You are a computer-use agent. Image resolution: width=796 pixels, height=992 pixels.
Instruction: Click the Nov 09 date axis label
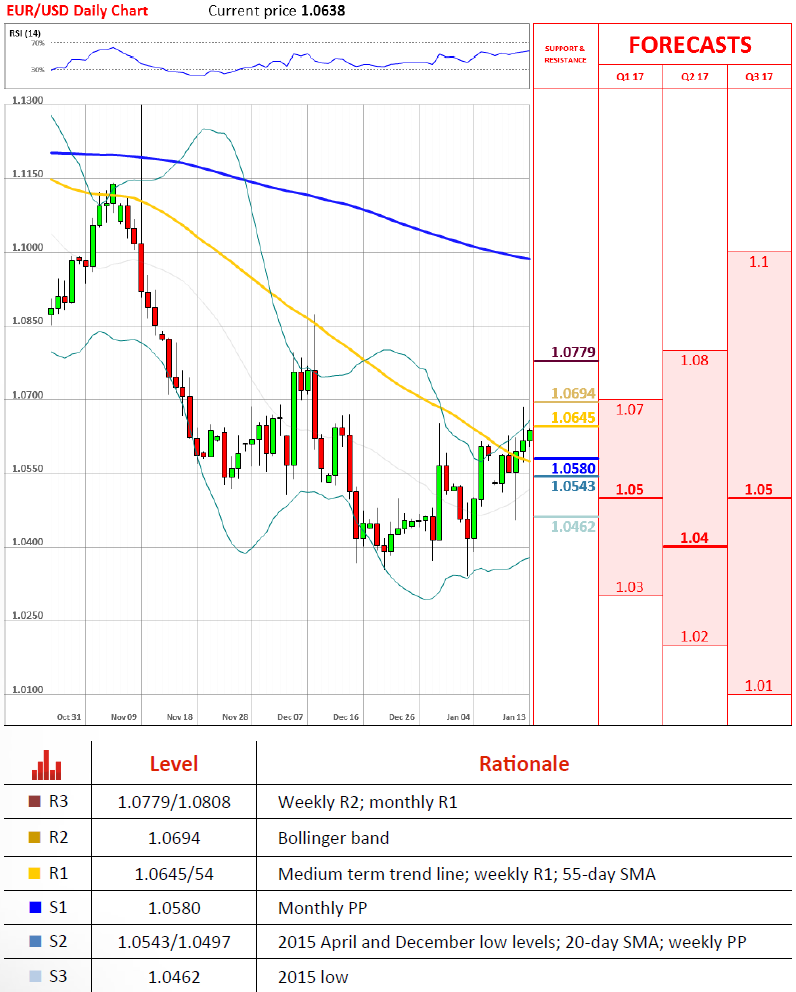tap(124, 717)
